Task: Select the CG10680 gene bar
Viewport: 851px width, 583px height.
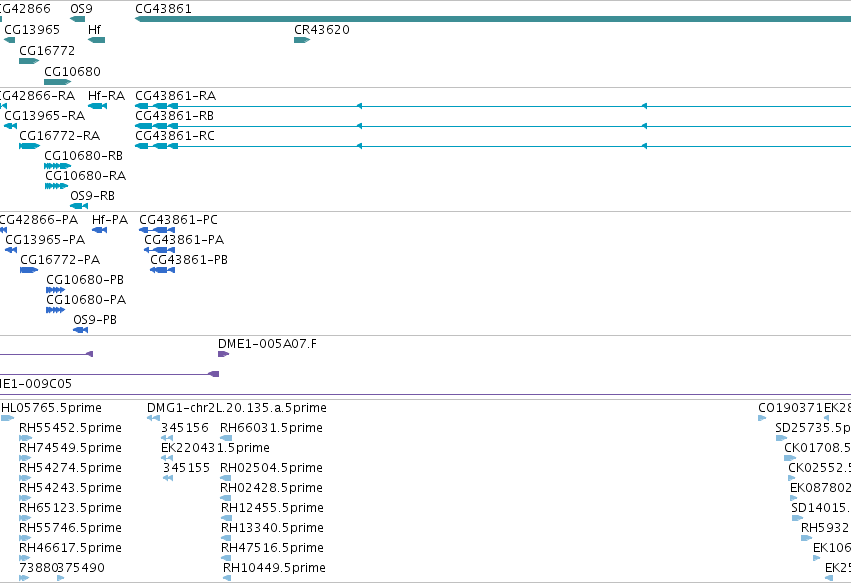Action: pyautogui.click(x=58, y=82)
